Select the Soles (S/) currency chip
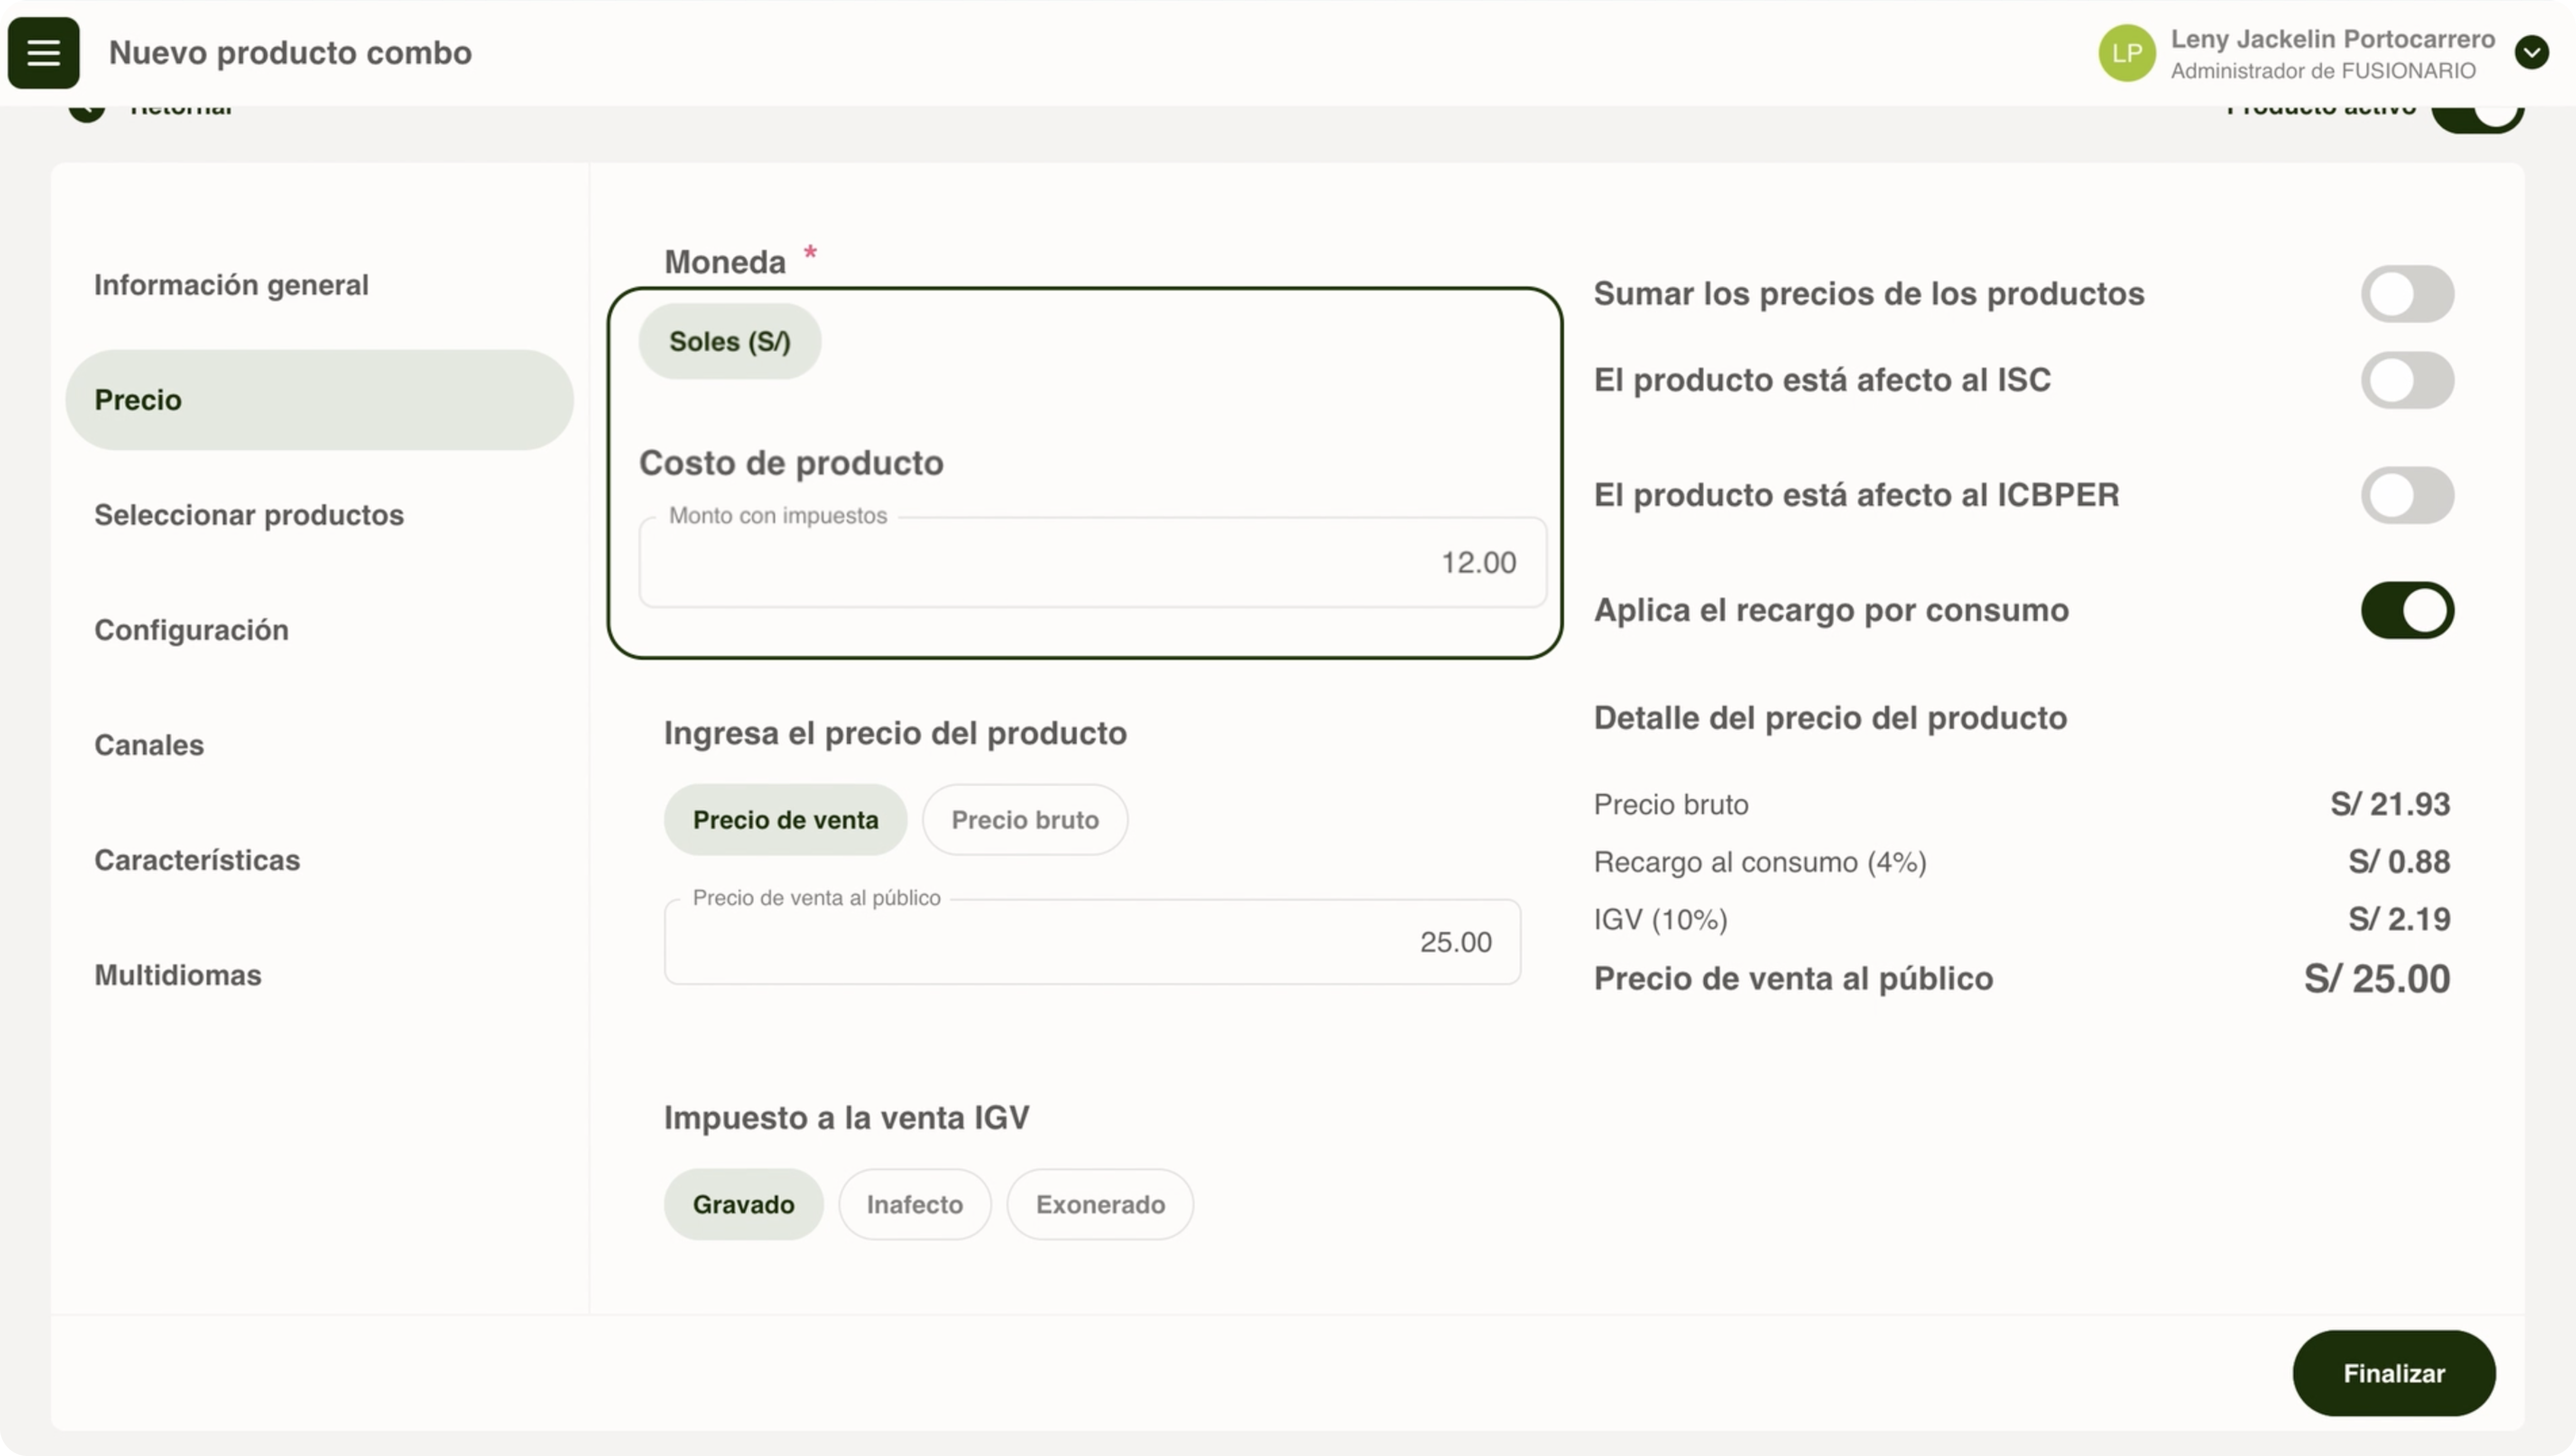 coord(729,341)
